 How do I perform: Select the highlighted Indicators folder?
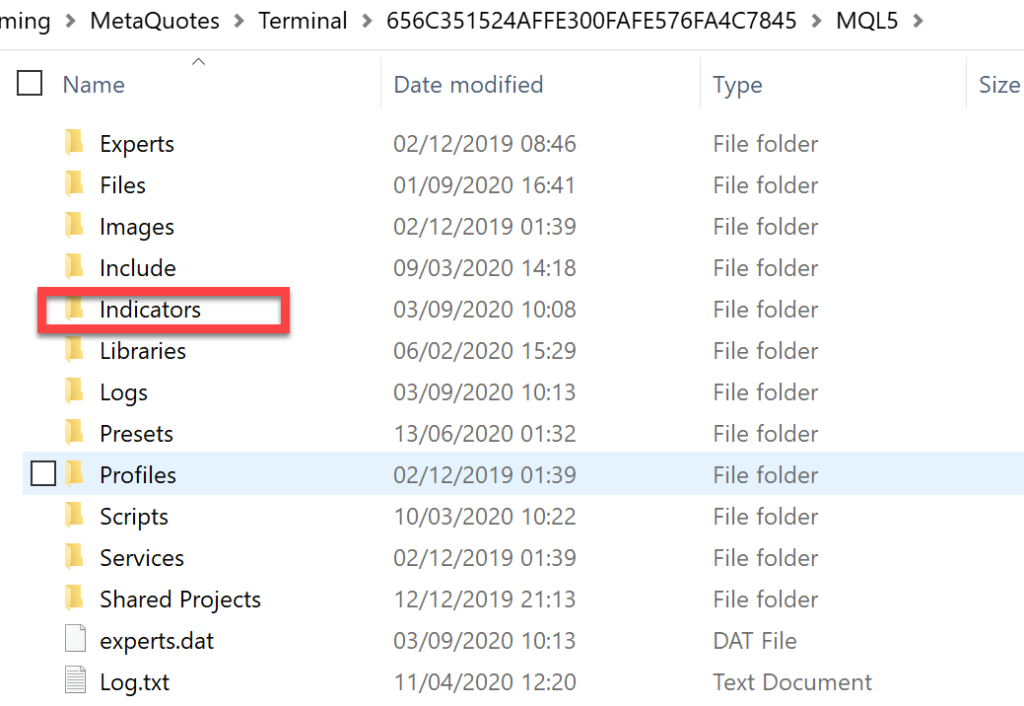click(x=150, y=309)
